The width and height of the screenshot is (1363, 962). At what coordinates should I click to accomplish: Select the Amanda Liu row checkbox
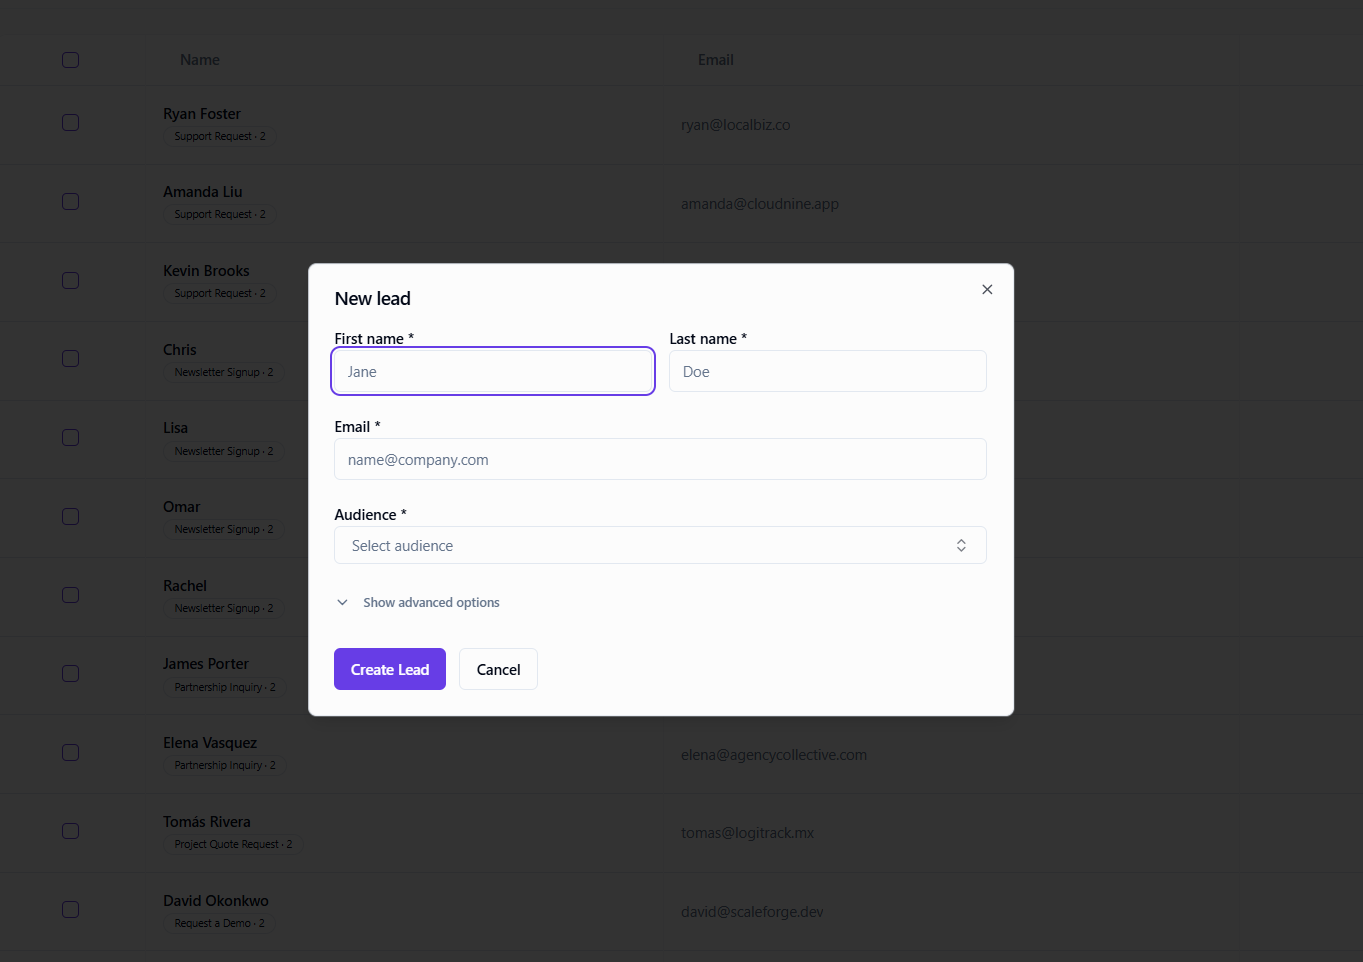(x=70, y=201)
